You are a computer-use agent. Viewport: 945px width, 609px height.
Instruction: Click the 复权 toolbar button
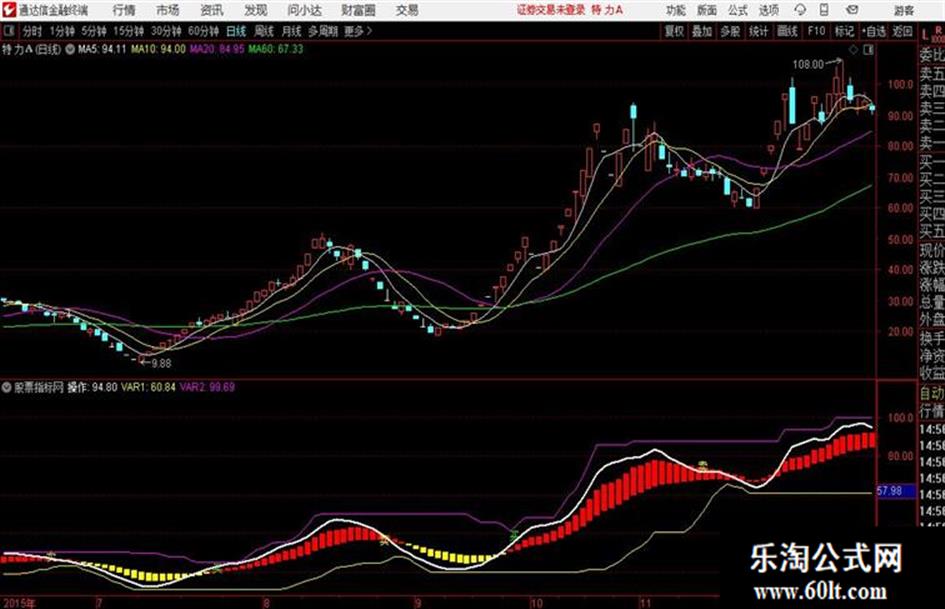pyautogui.click(x=674, y=31)
